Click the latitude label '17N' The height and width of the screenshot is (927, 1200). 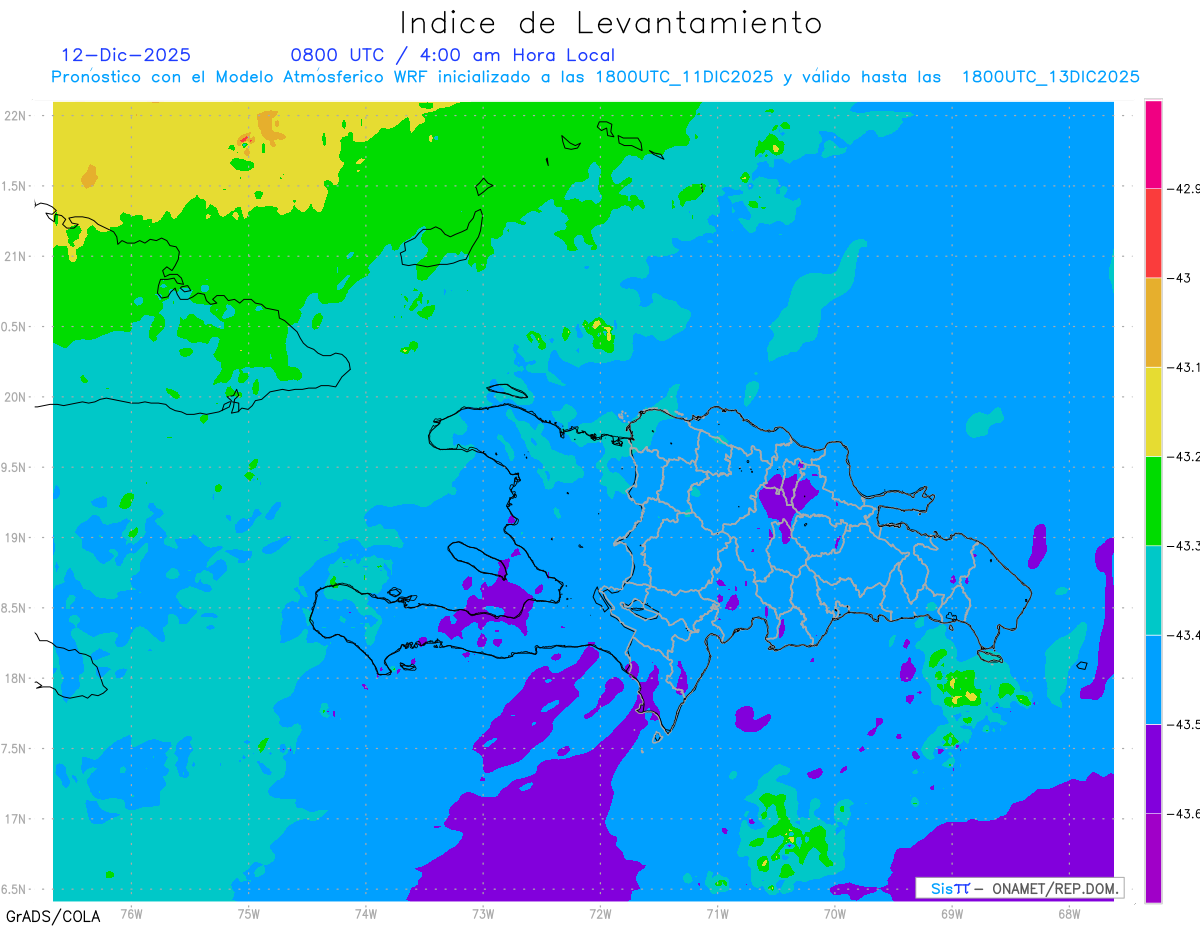(16, 819)
